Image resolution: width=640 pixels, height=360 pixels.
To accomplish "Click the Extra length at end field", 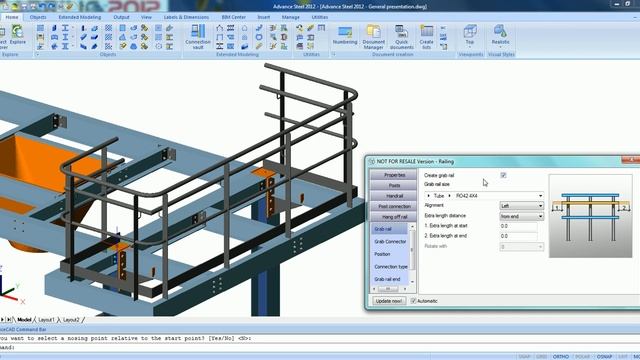I will click(x=518, y=236).
